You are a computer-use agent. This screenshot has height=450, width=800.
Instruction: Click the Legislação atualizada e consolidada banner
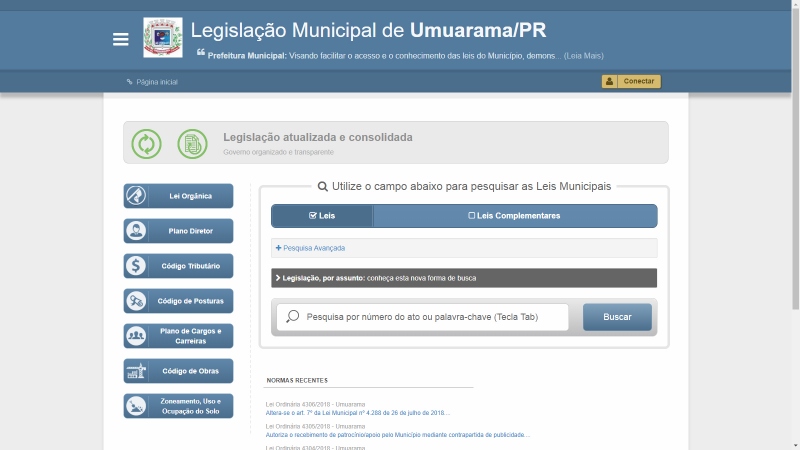click(x=396, y=142)
